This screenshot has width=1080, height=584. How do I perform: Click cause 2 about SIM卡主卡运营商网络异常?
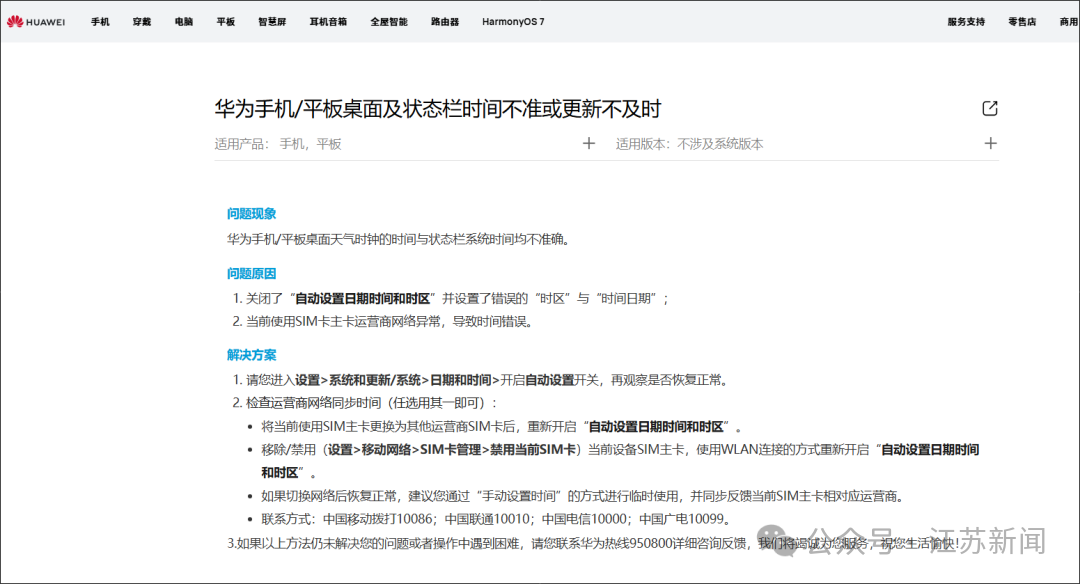384,321
